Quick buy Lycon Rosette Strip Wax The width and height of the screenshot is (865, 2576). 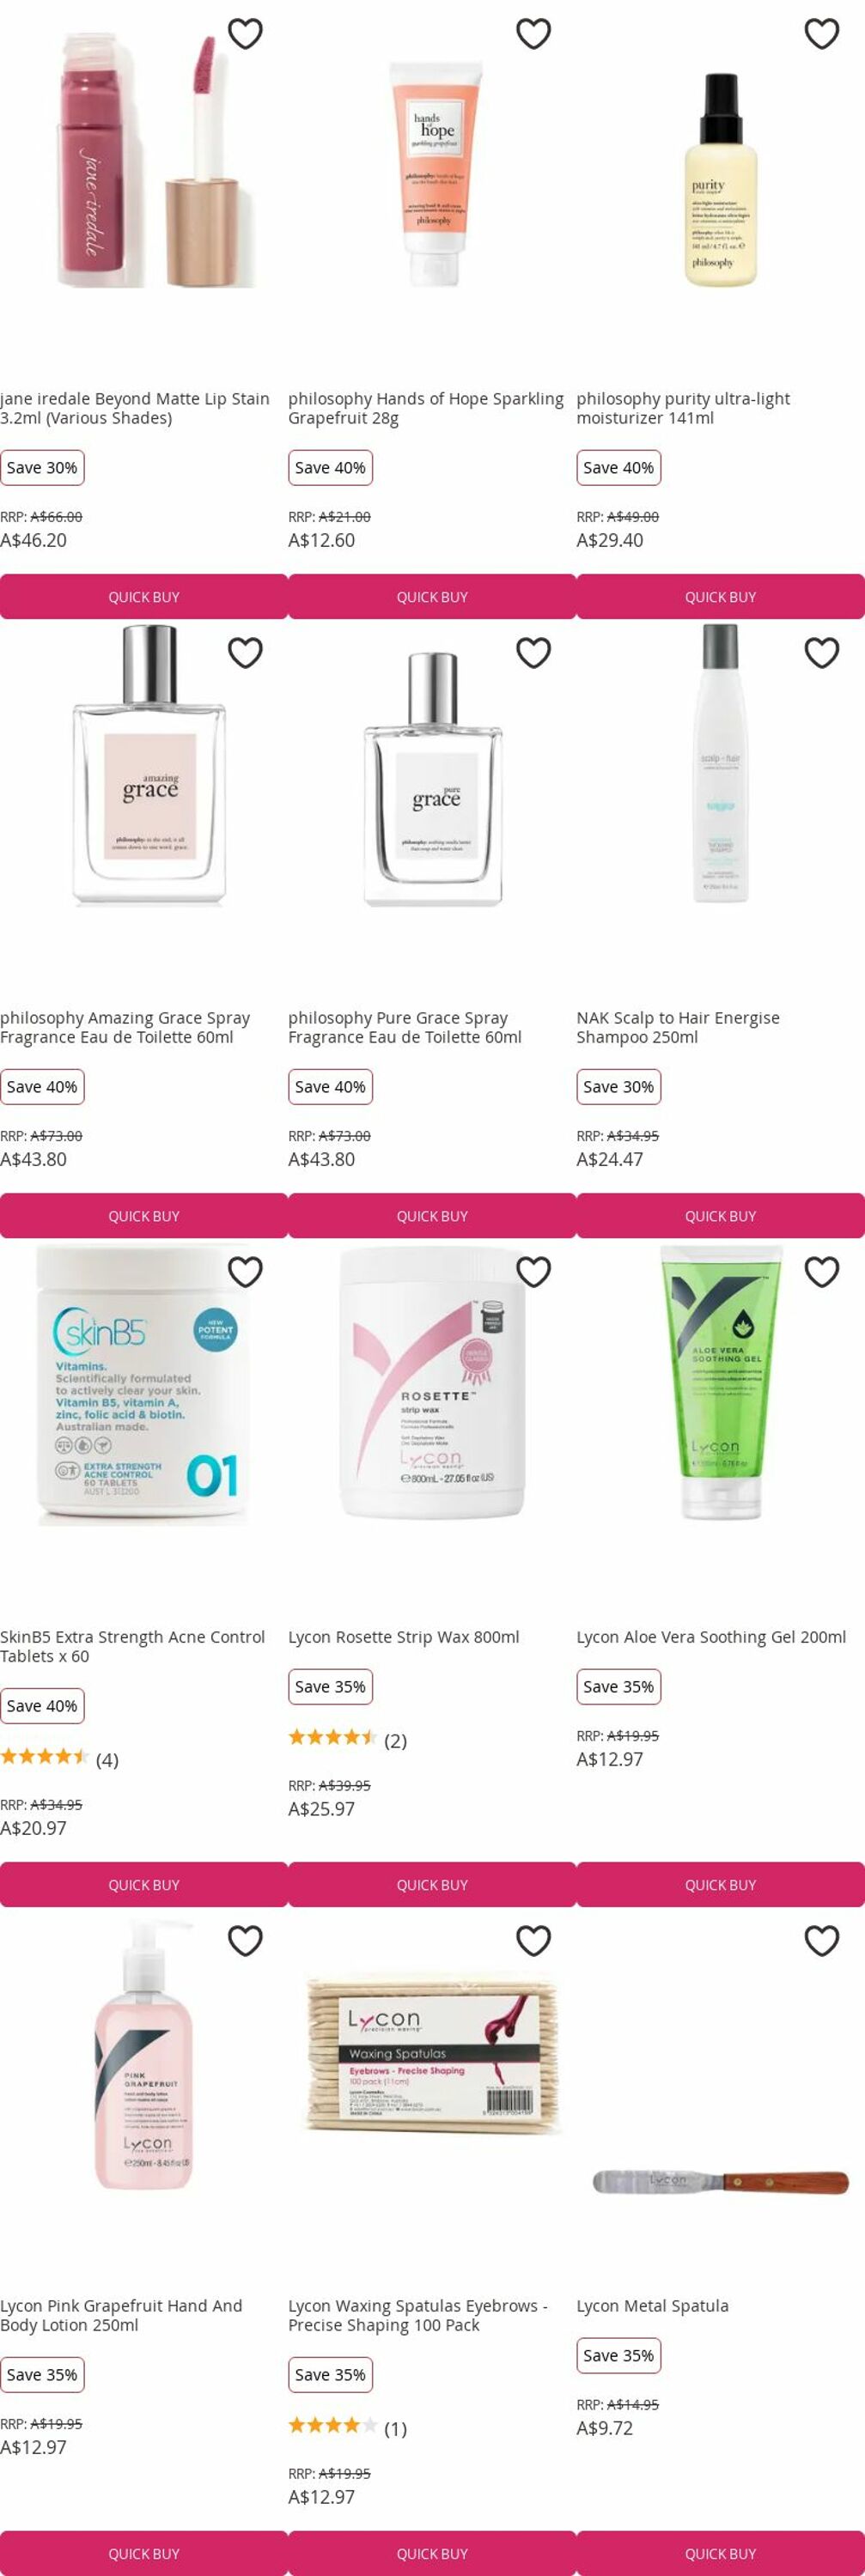[x=432, y=1885]
